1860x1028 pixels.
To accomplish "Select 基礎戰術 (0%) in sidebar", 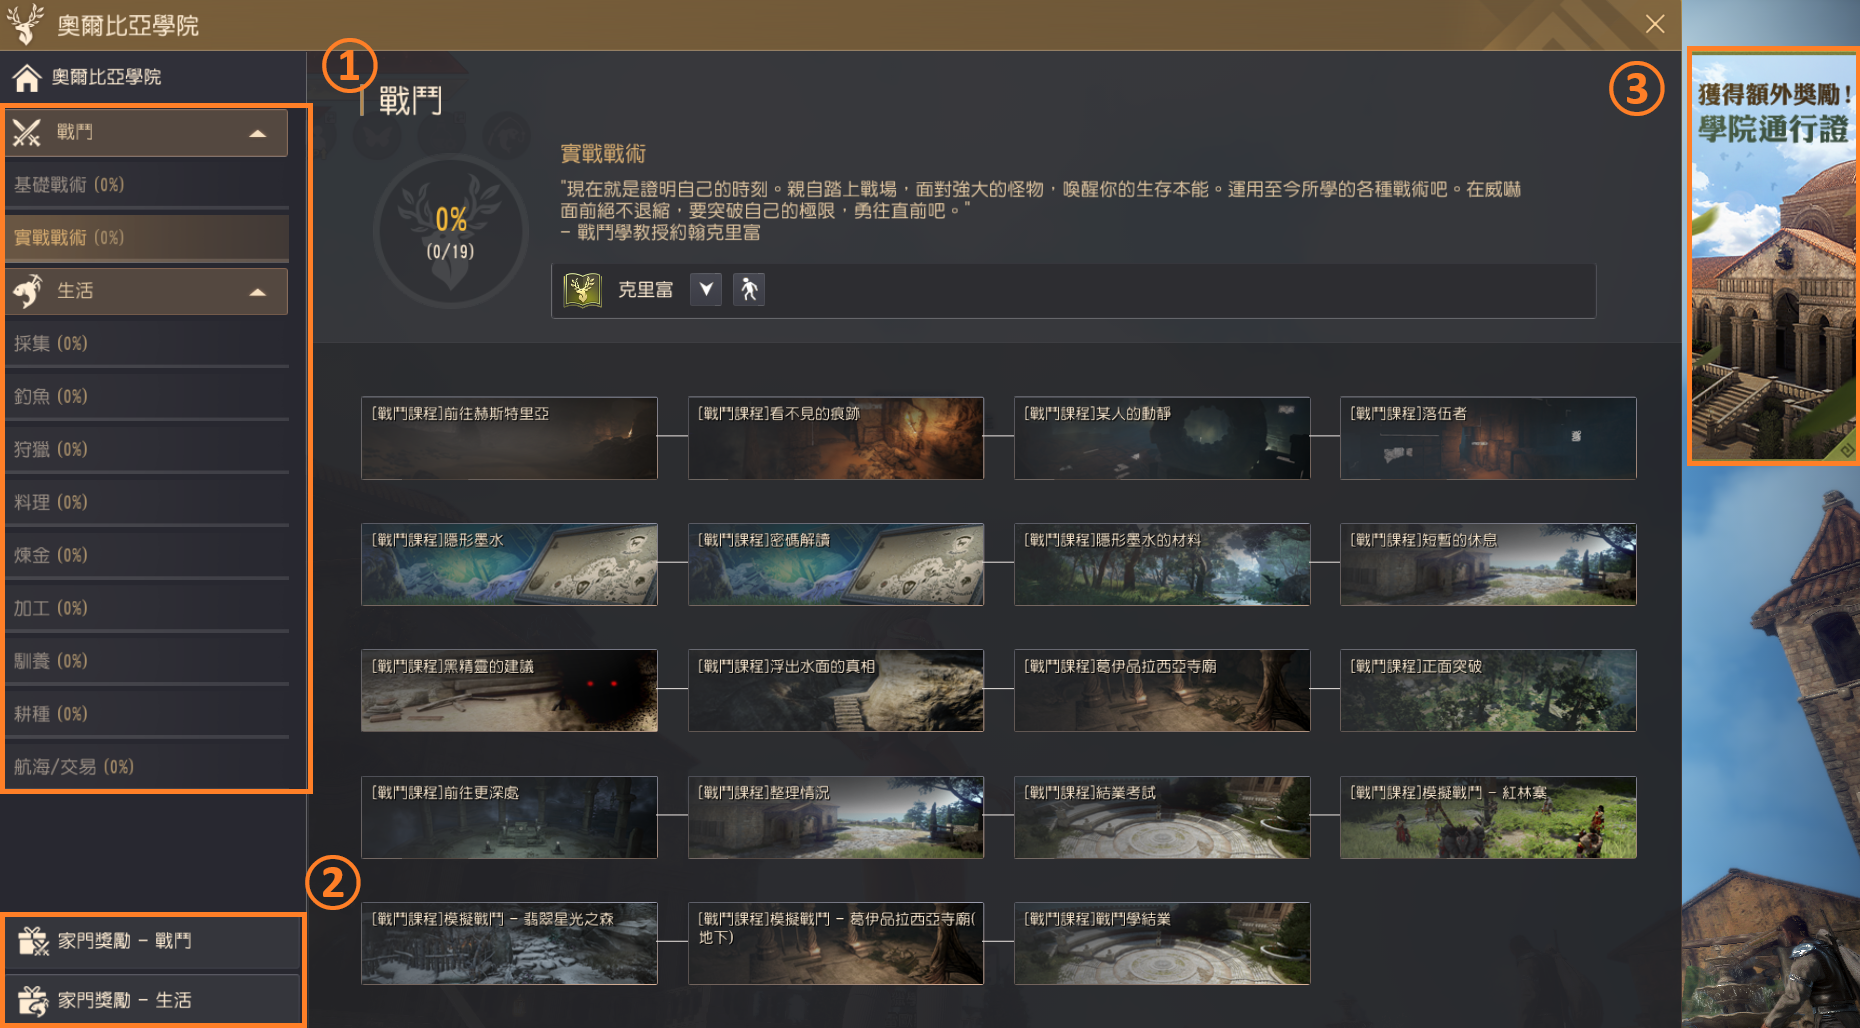I will click(x=69, y=185).
